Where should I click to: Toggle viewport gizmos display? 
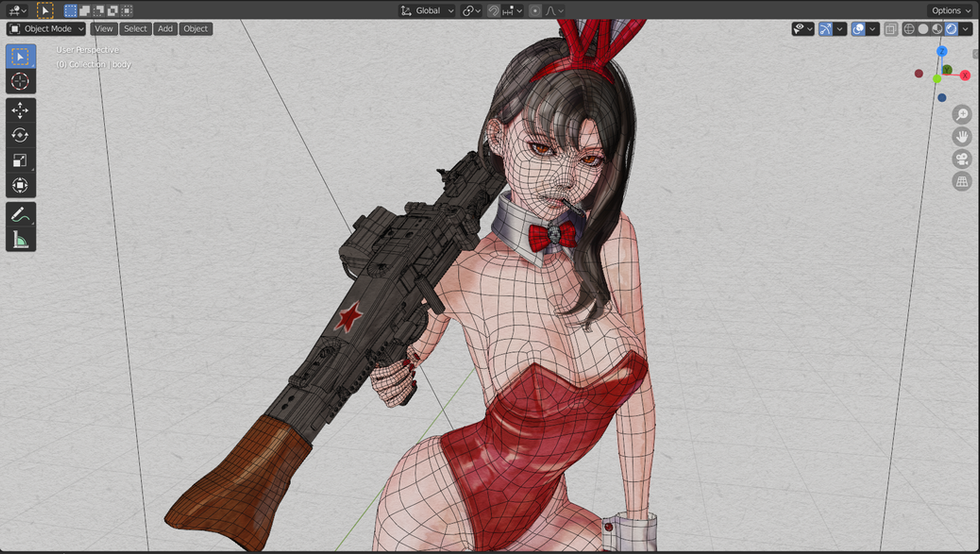(826, 29)
